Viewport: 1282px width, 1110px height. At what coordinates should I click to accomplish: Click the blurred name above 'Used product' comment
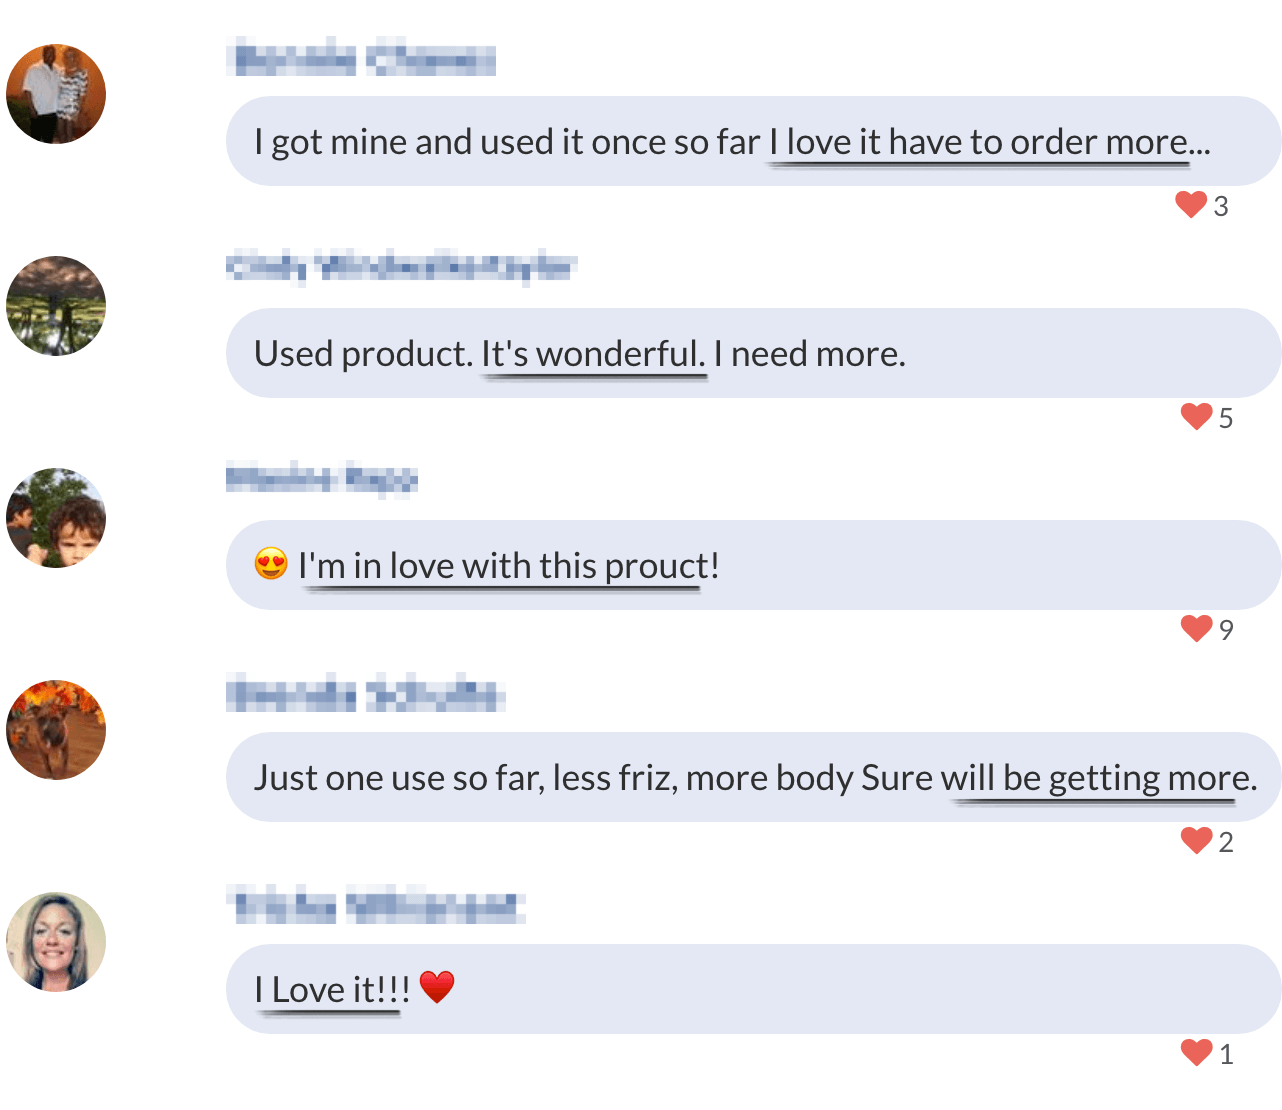(x=401, y=268)
